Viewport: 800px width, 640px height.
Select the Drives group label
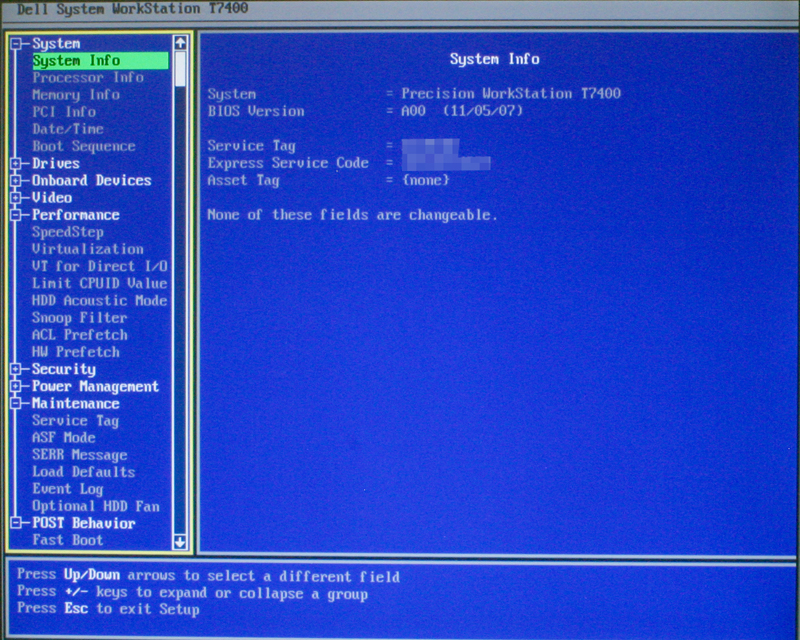[x=56, y=163]
